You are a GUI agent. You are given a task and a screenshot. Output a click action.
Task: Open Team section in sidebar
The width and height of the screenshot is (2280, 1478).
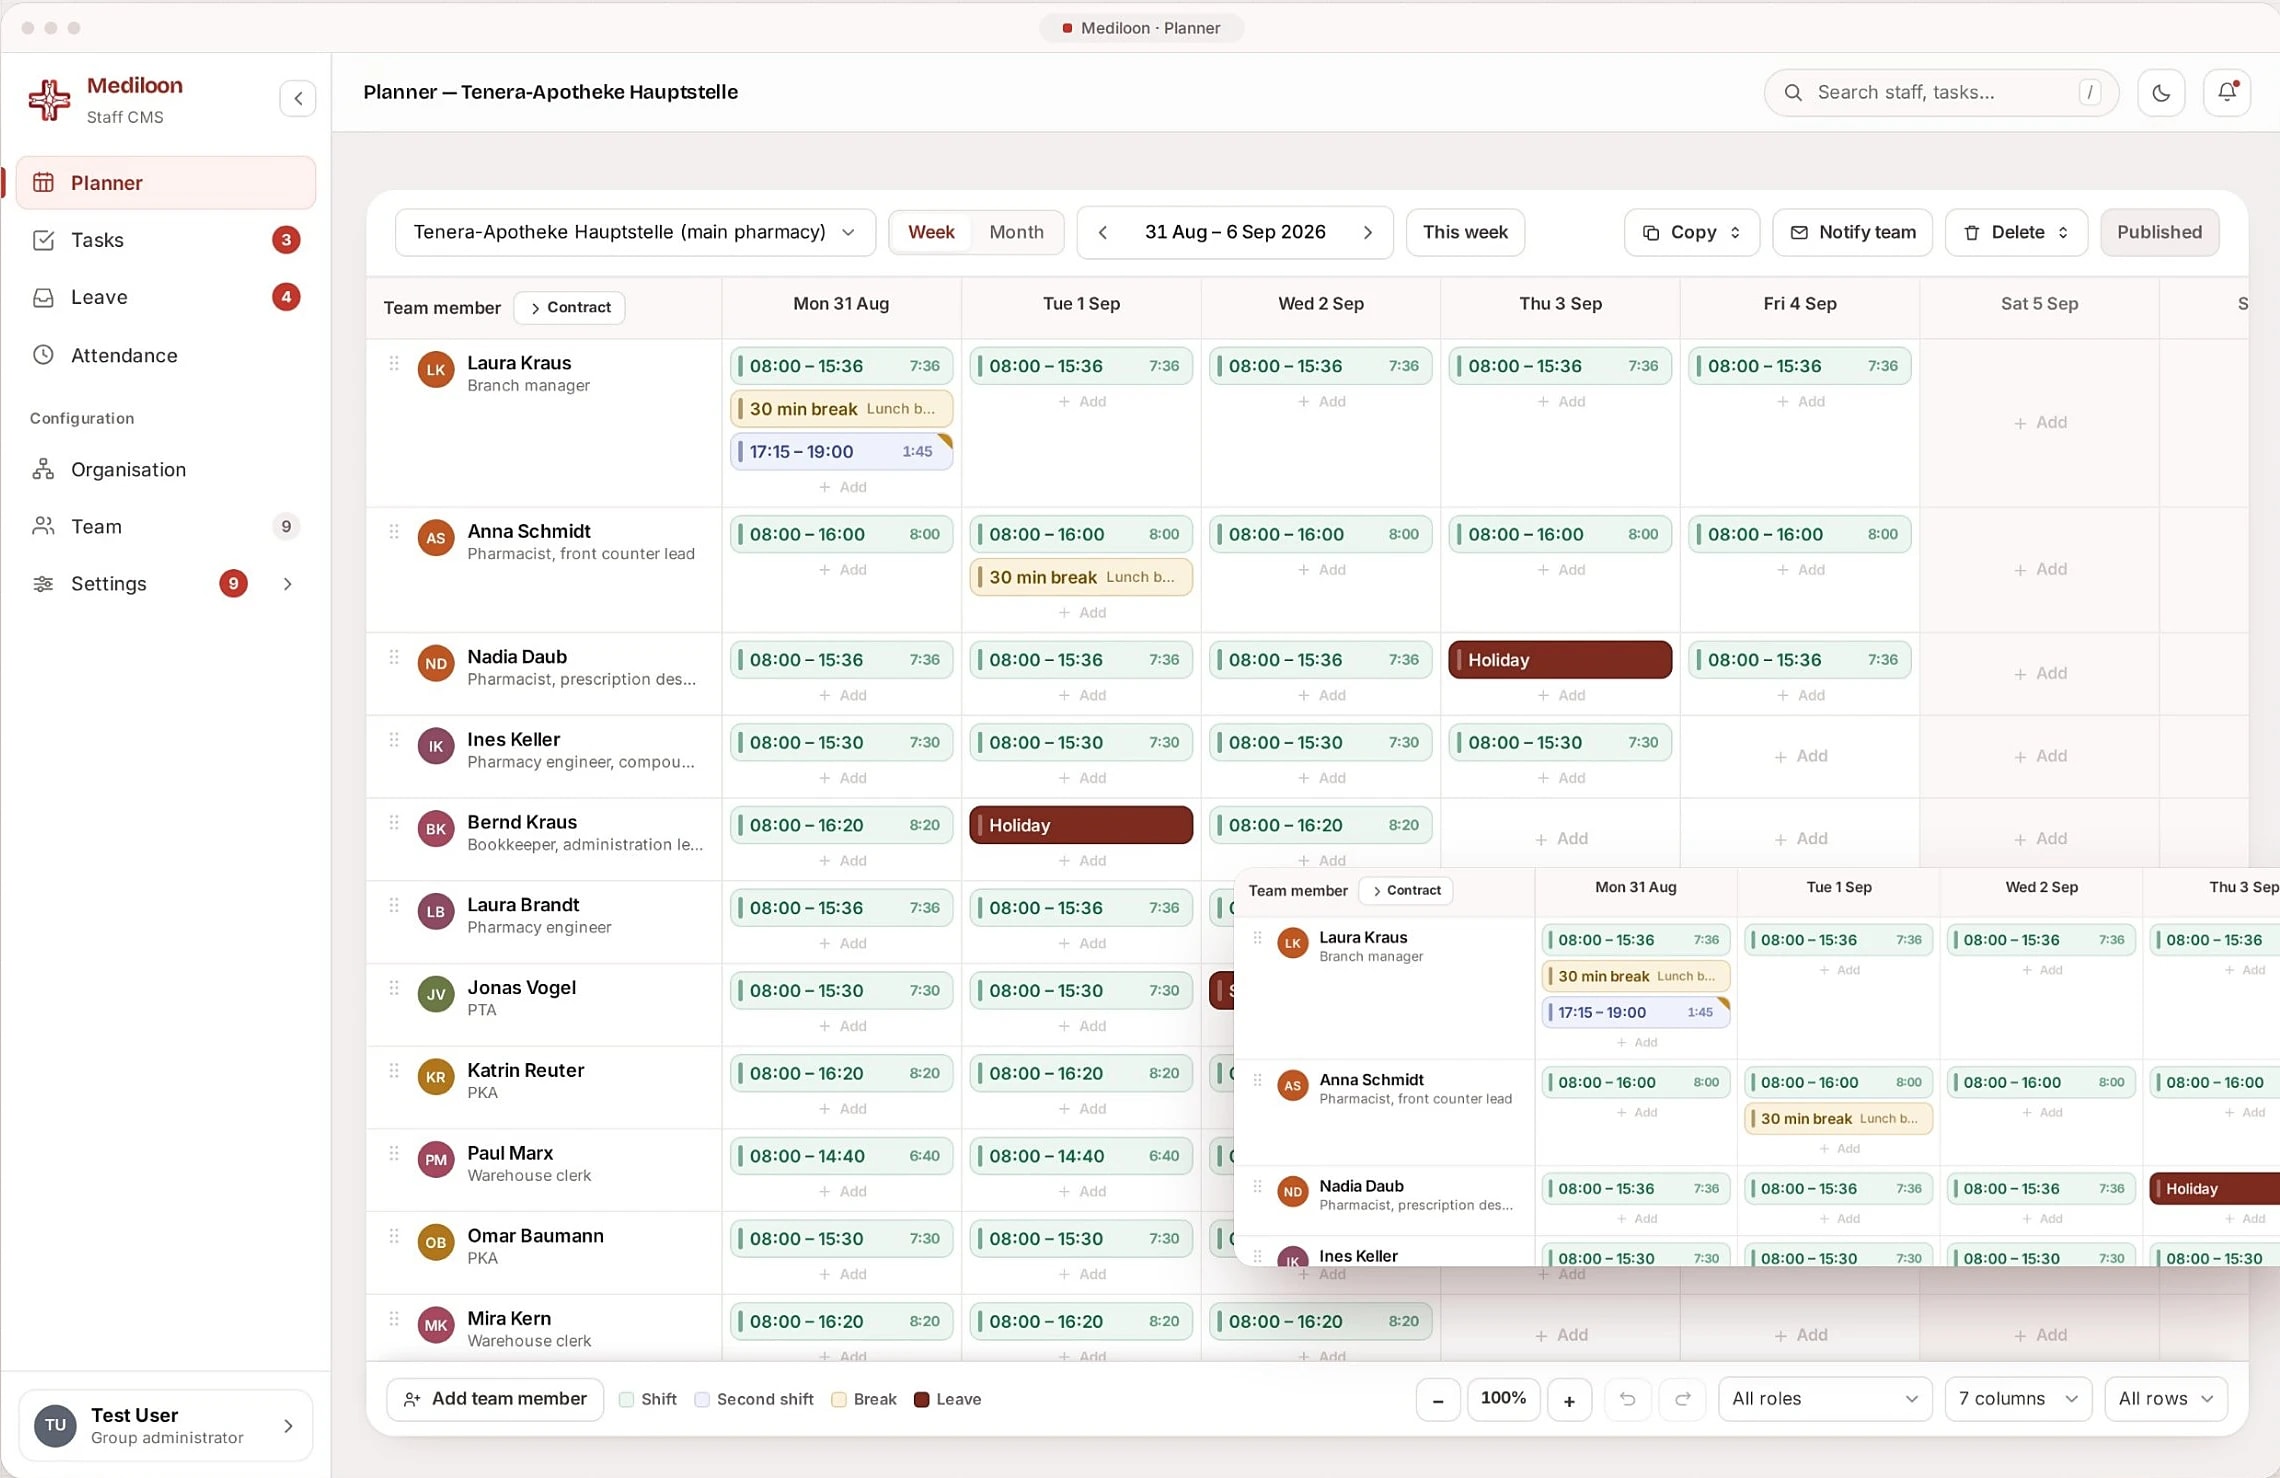point(165,526)
